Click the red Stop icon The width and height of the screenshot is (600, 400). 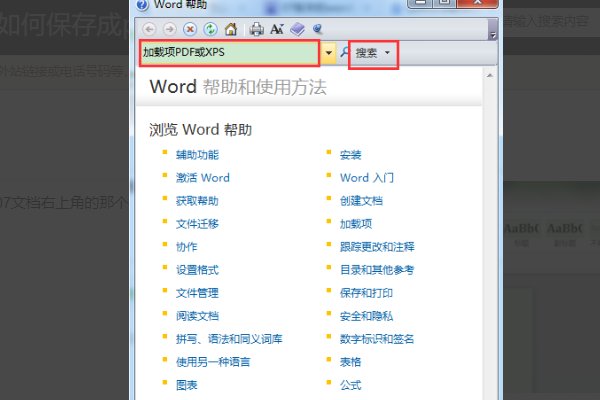(x=190, y=29)
